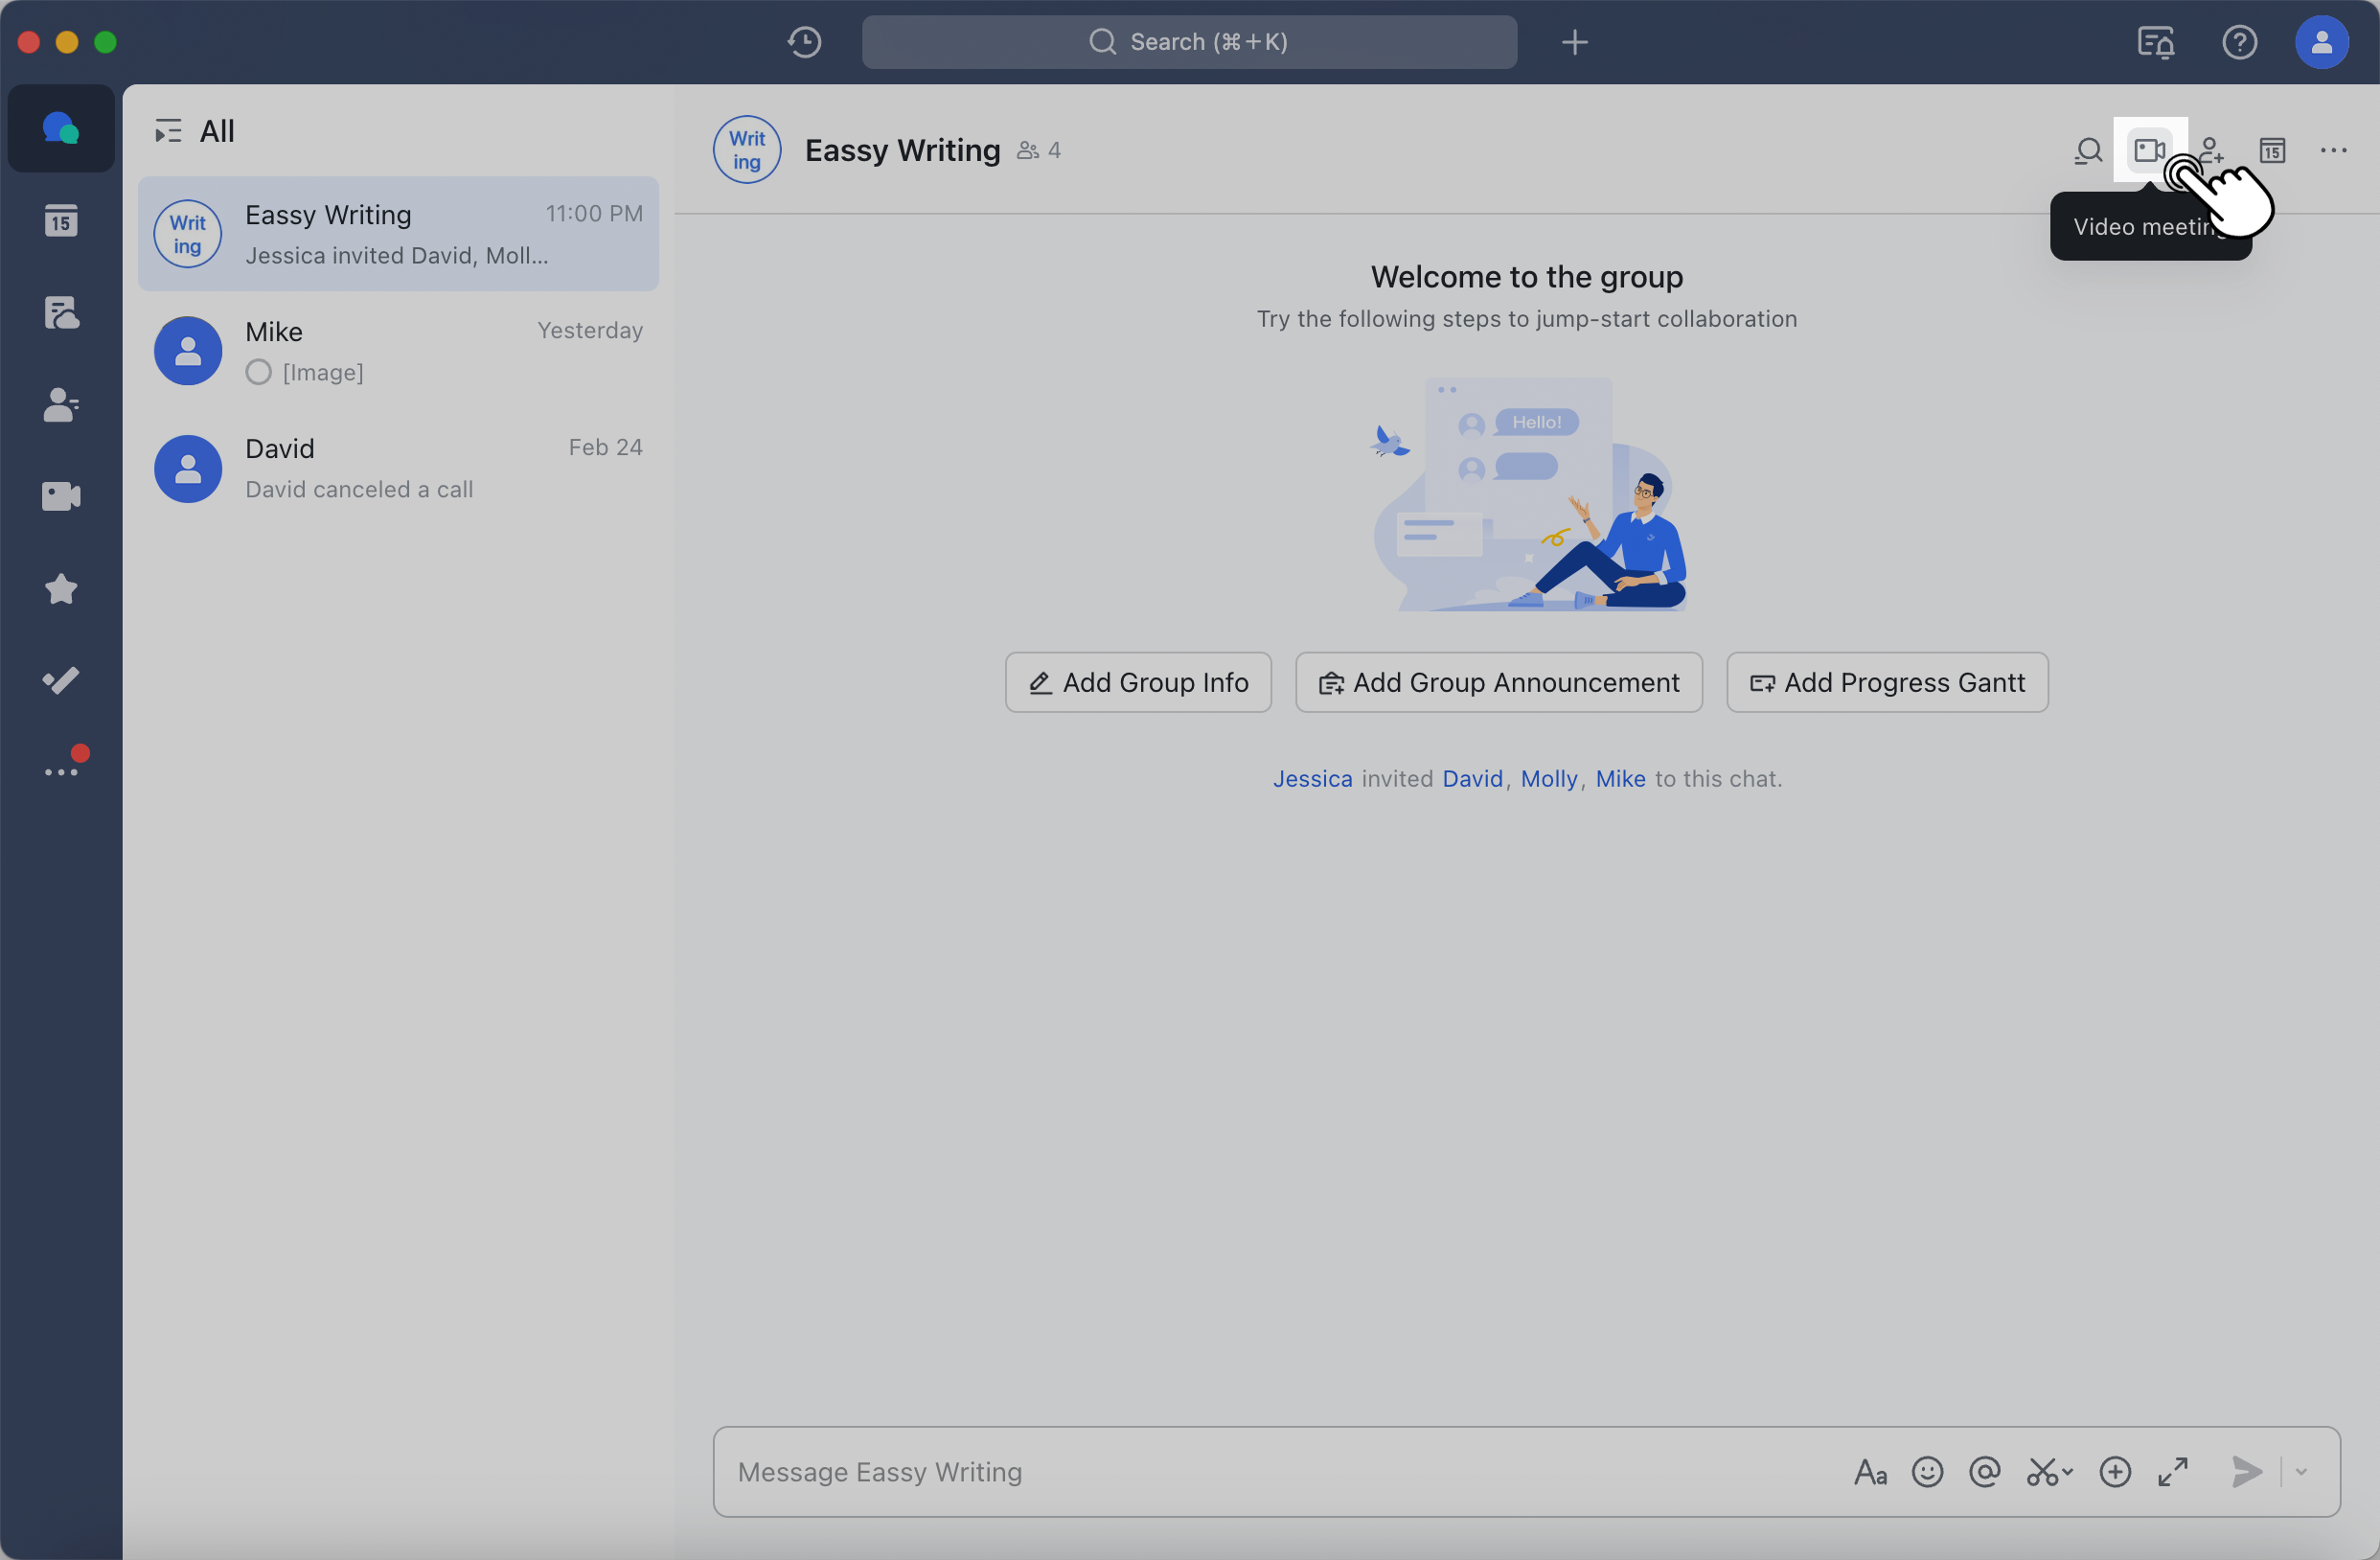Open the Docs sidebar icon

(x=61, y=313)
